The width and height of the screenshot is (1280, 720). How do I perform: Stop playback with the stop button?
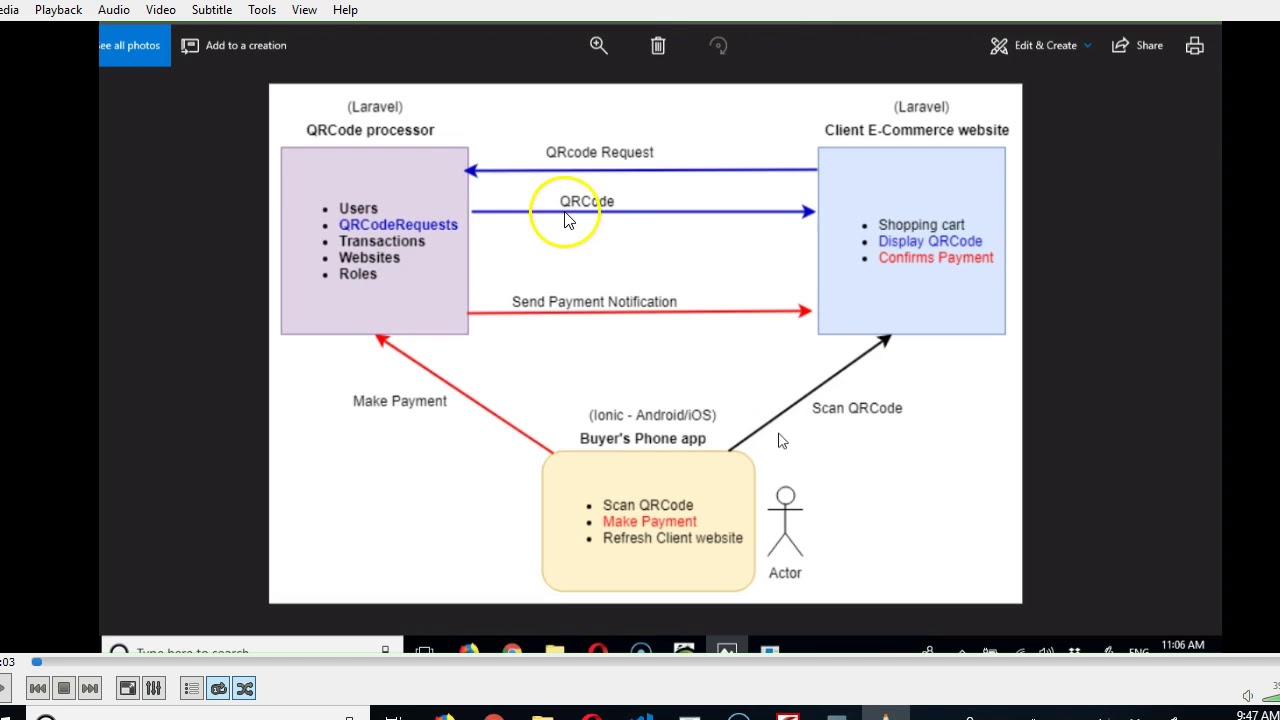(x=63, y=688)
